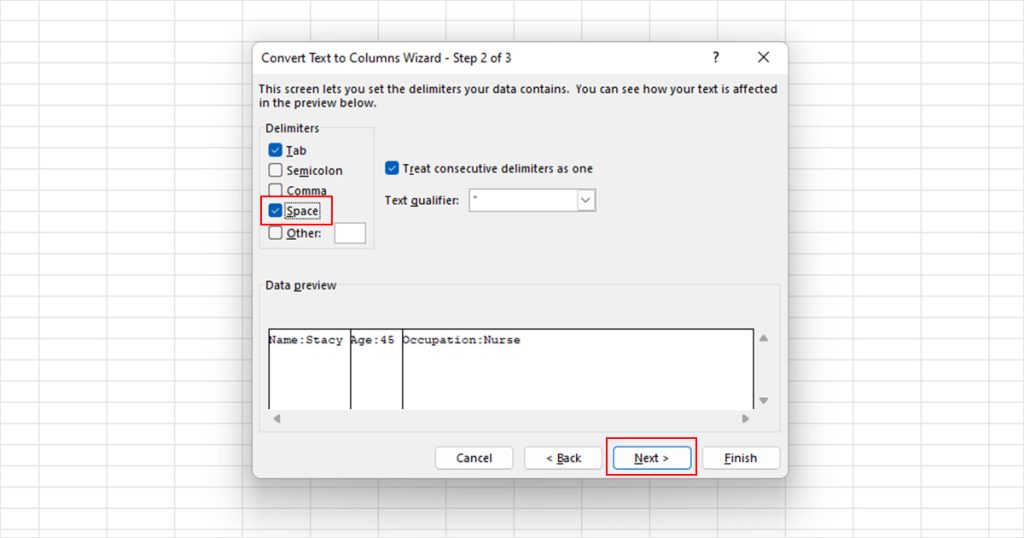Go Back to the previous step
Image resolution: width=1024 pixels, height=538 pixels.
(563, 458)
